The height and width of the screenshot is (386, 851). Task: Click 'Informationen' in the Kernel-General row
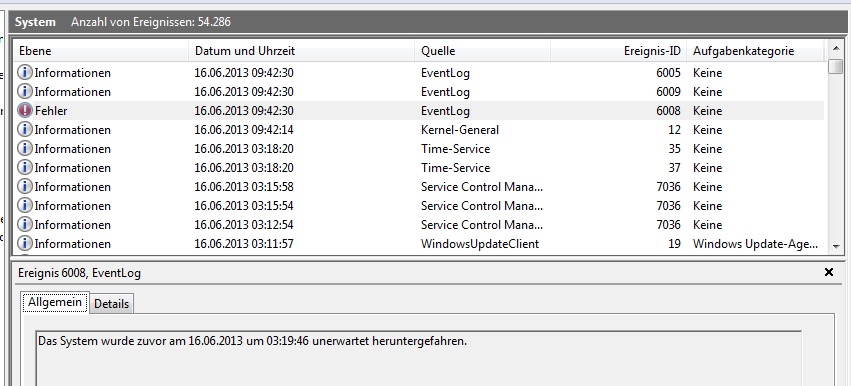(x=73, y=130)
